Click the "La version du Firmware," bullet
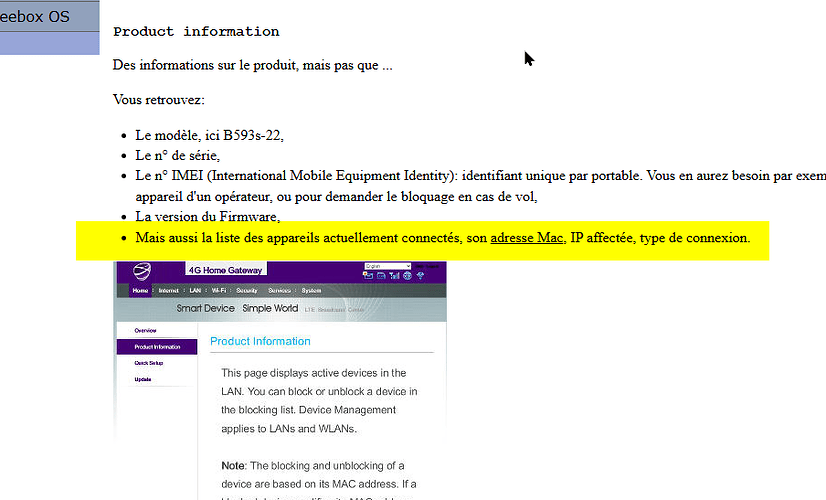The height and width of the screenshot is (500, 826). (x=208, y=217)
